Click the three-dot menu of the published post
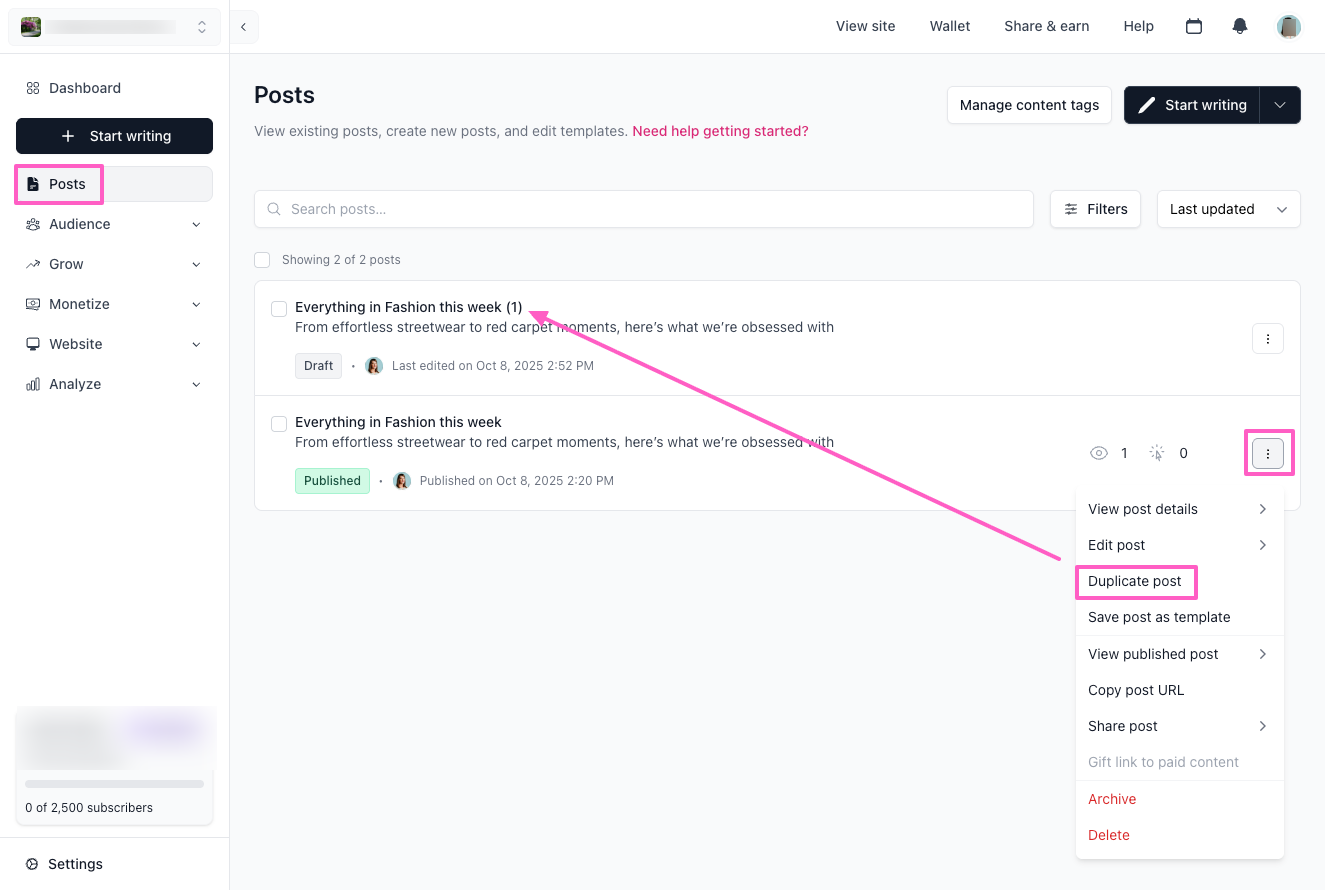 1267,453
